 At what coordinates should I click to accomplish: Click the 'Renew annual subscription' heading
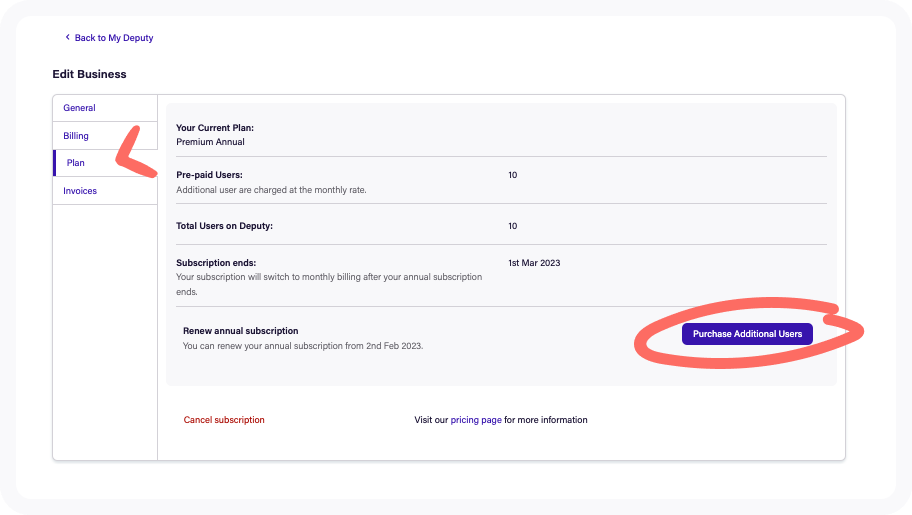[240, 331]
